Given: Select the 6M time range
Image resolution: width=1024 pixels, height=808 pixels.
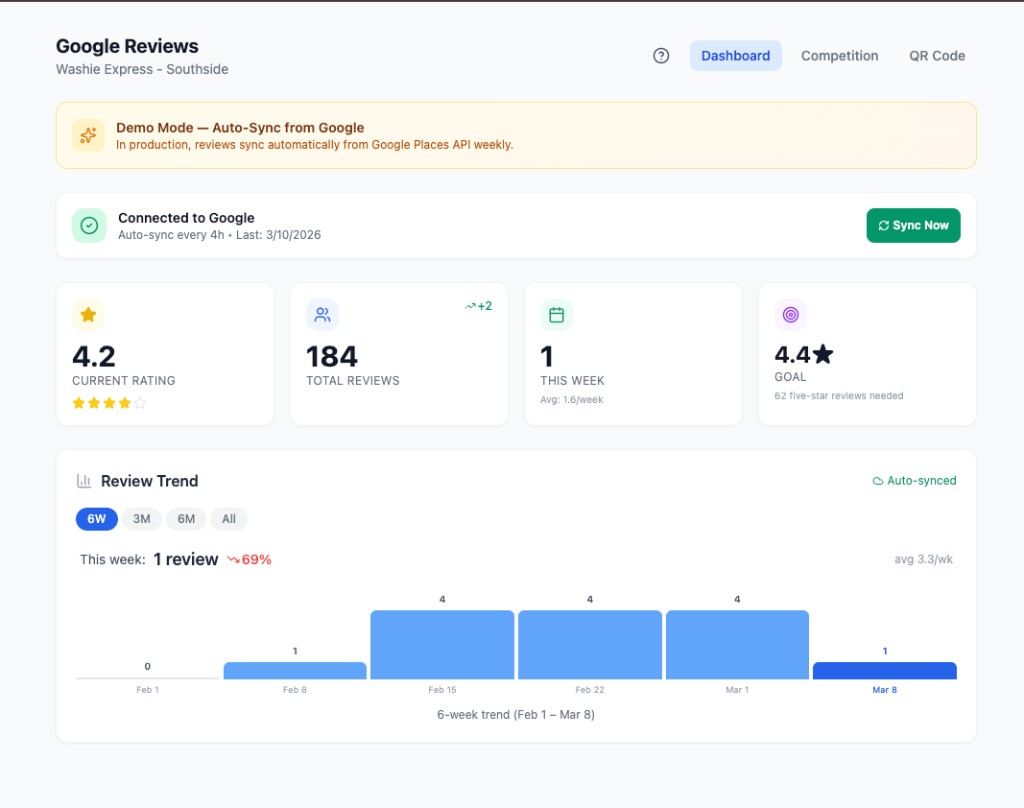Looking at the screenshot, I should point(186,519).
